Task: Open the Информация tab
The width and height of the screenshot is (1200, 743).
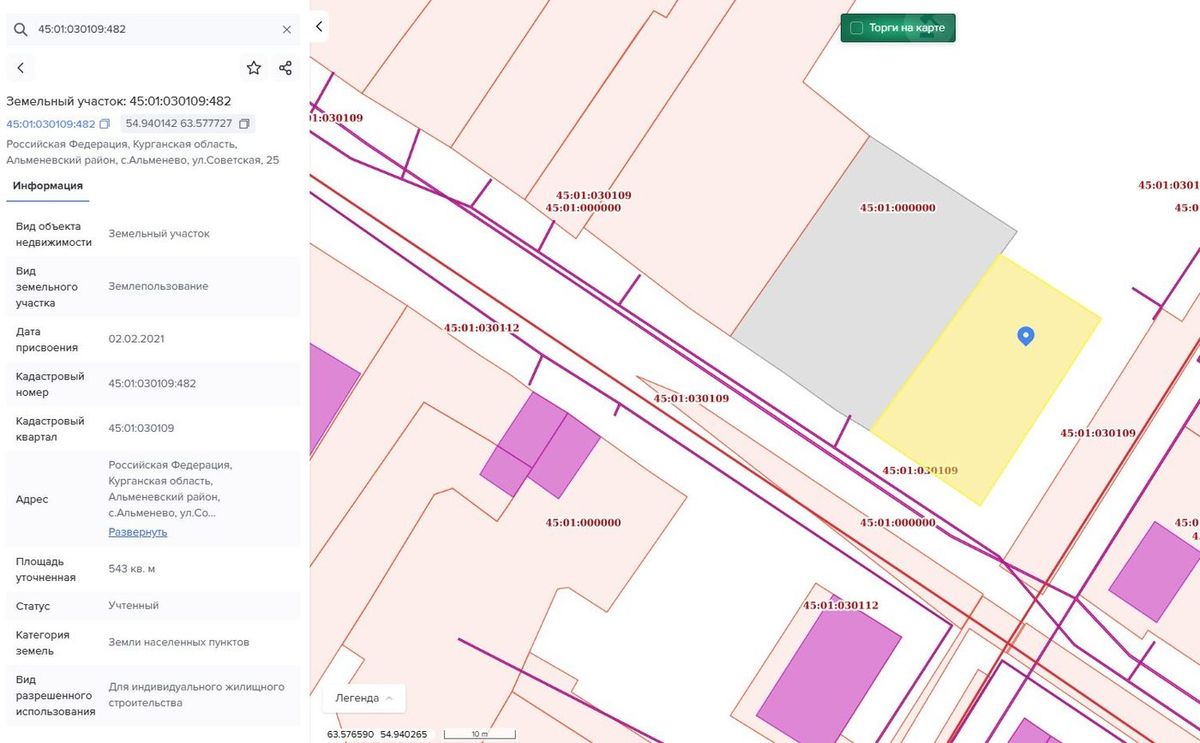Action: [48, 186]
